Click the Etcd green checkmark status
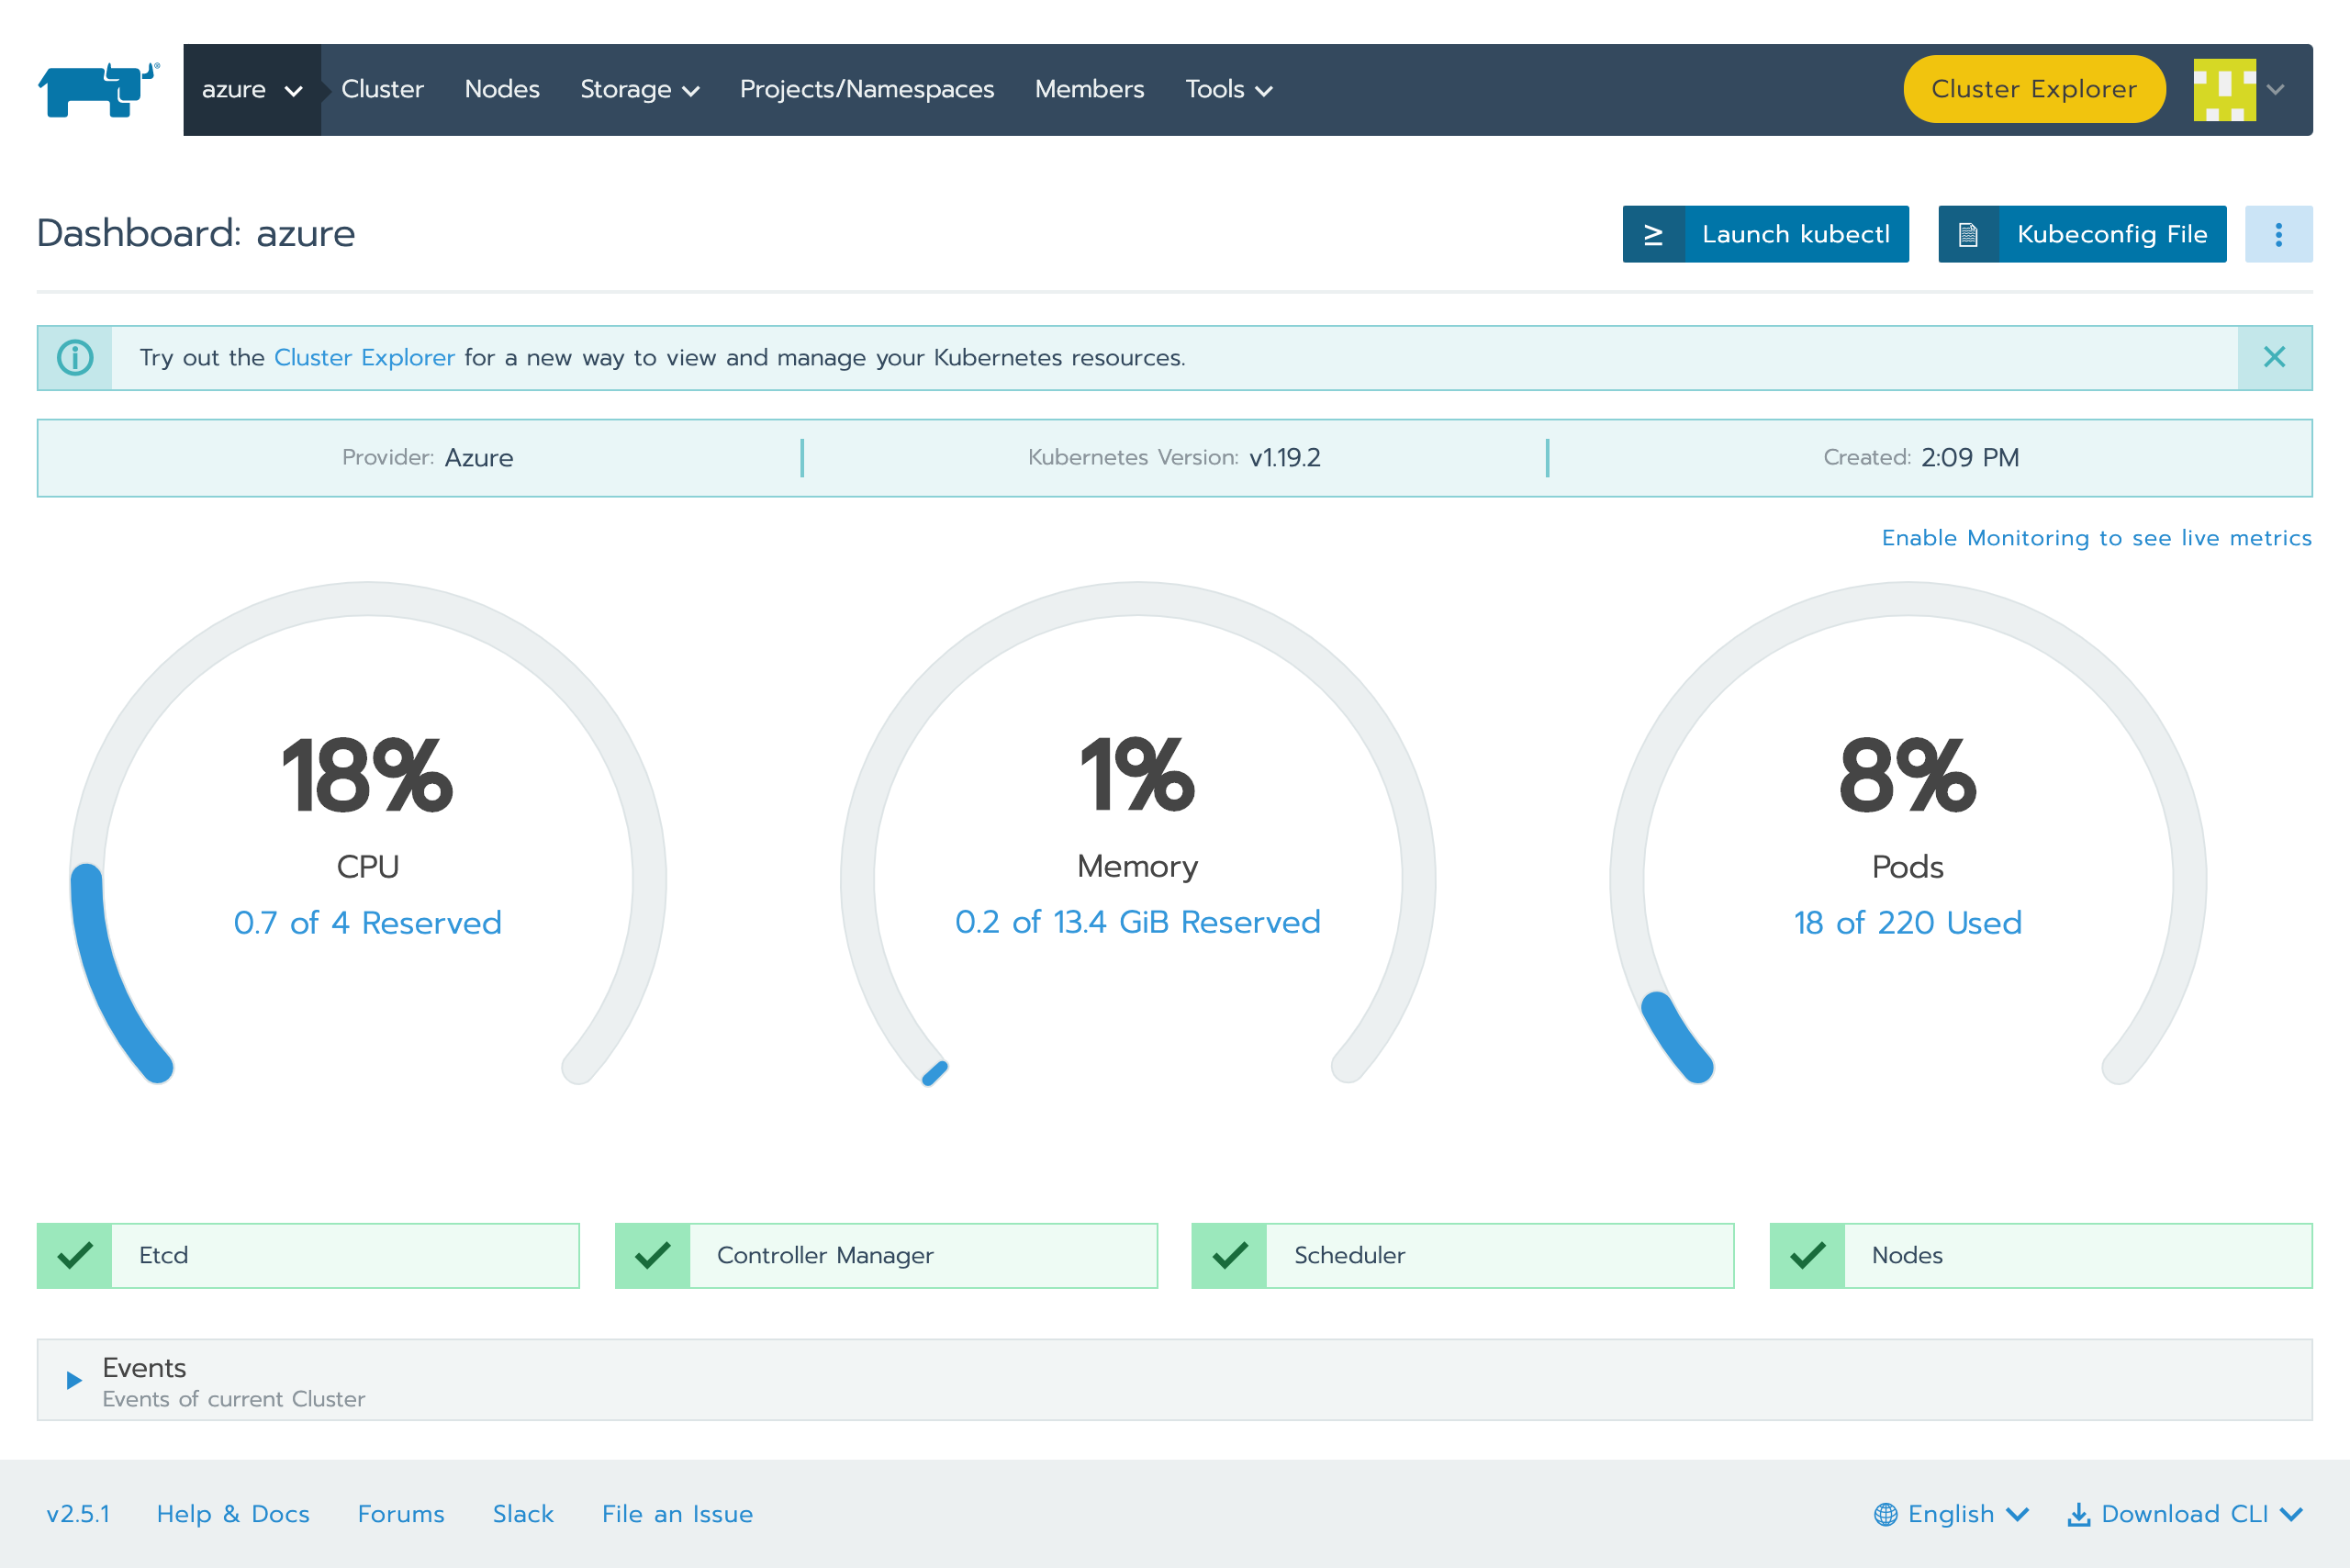This screenshot has width=2350, height=1568. pos(75,1255)
